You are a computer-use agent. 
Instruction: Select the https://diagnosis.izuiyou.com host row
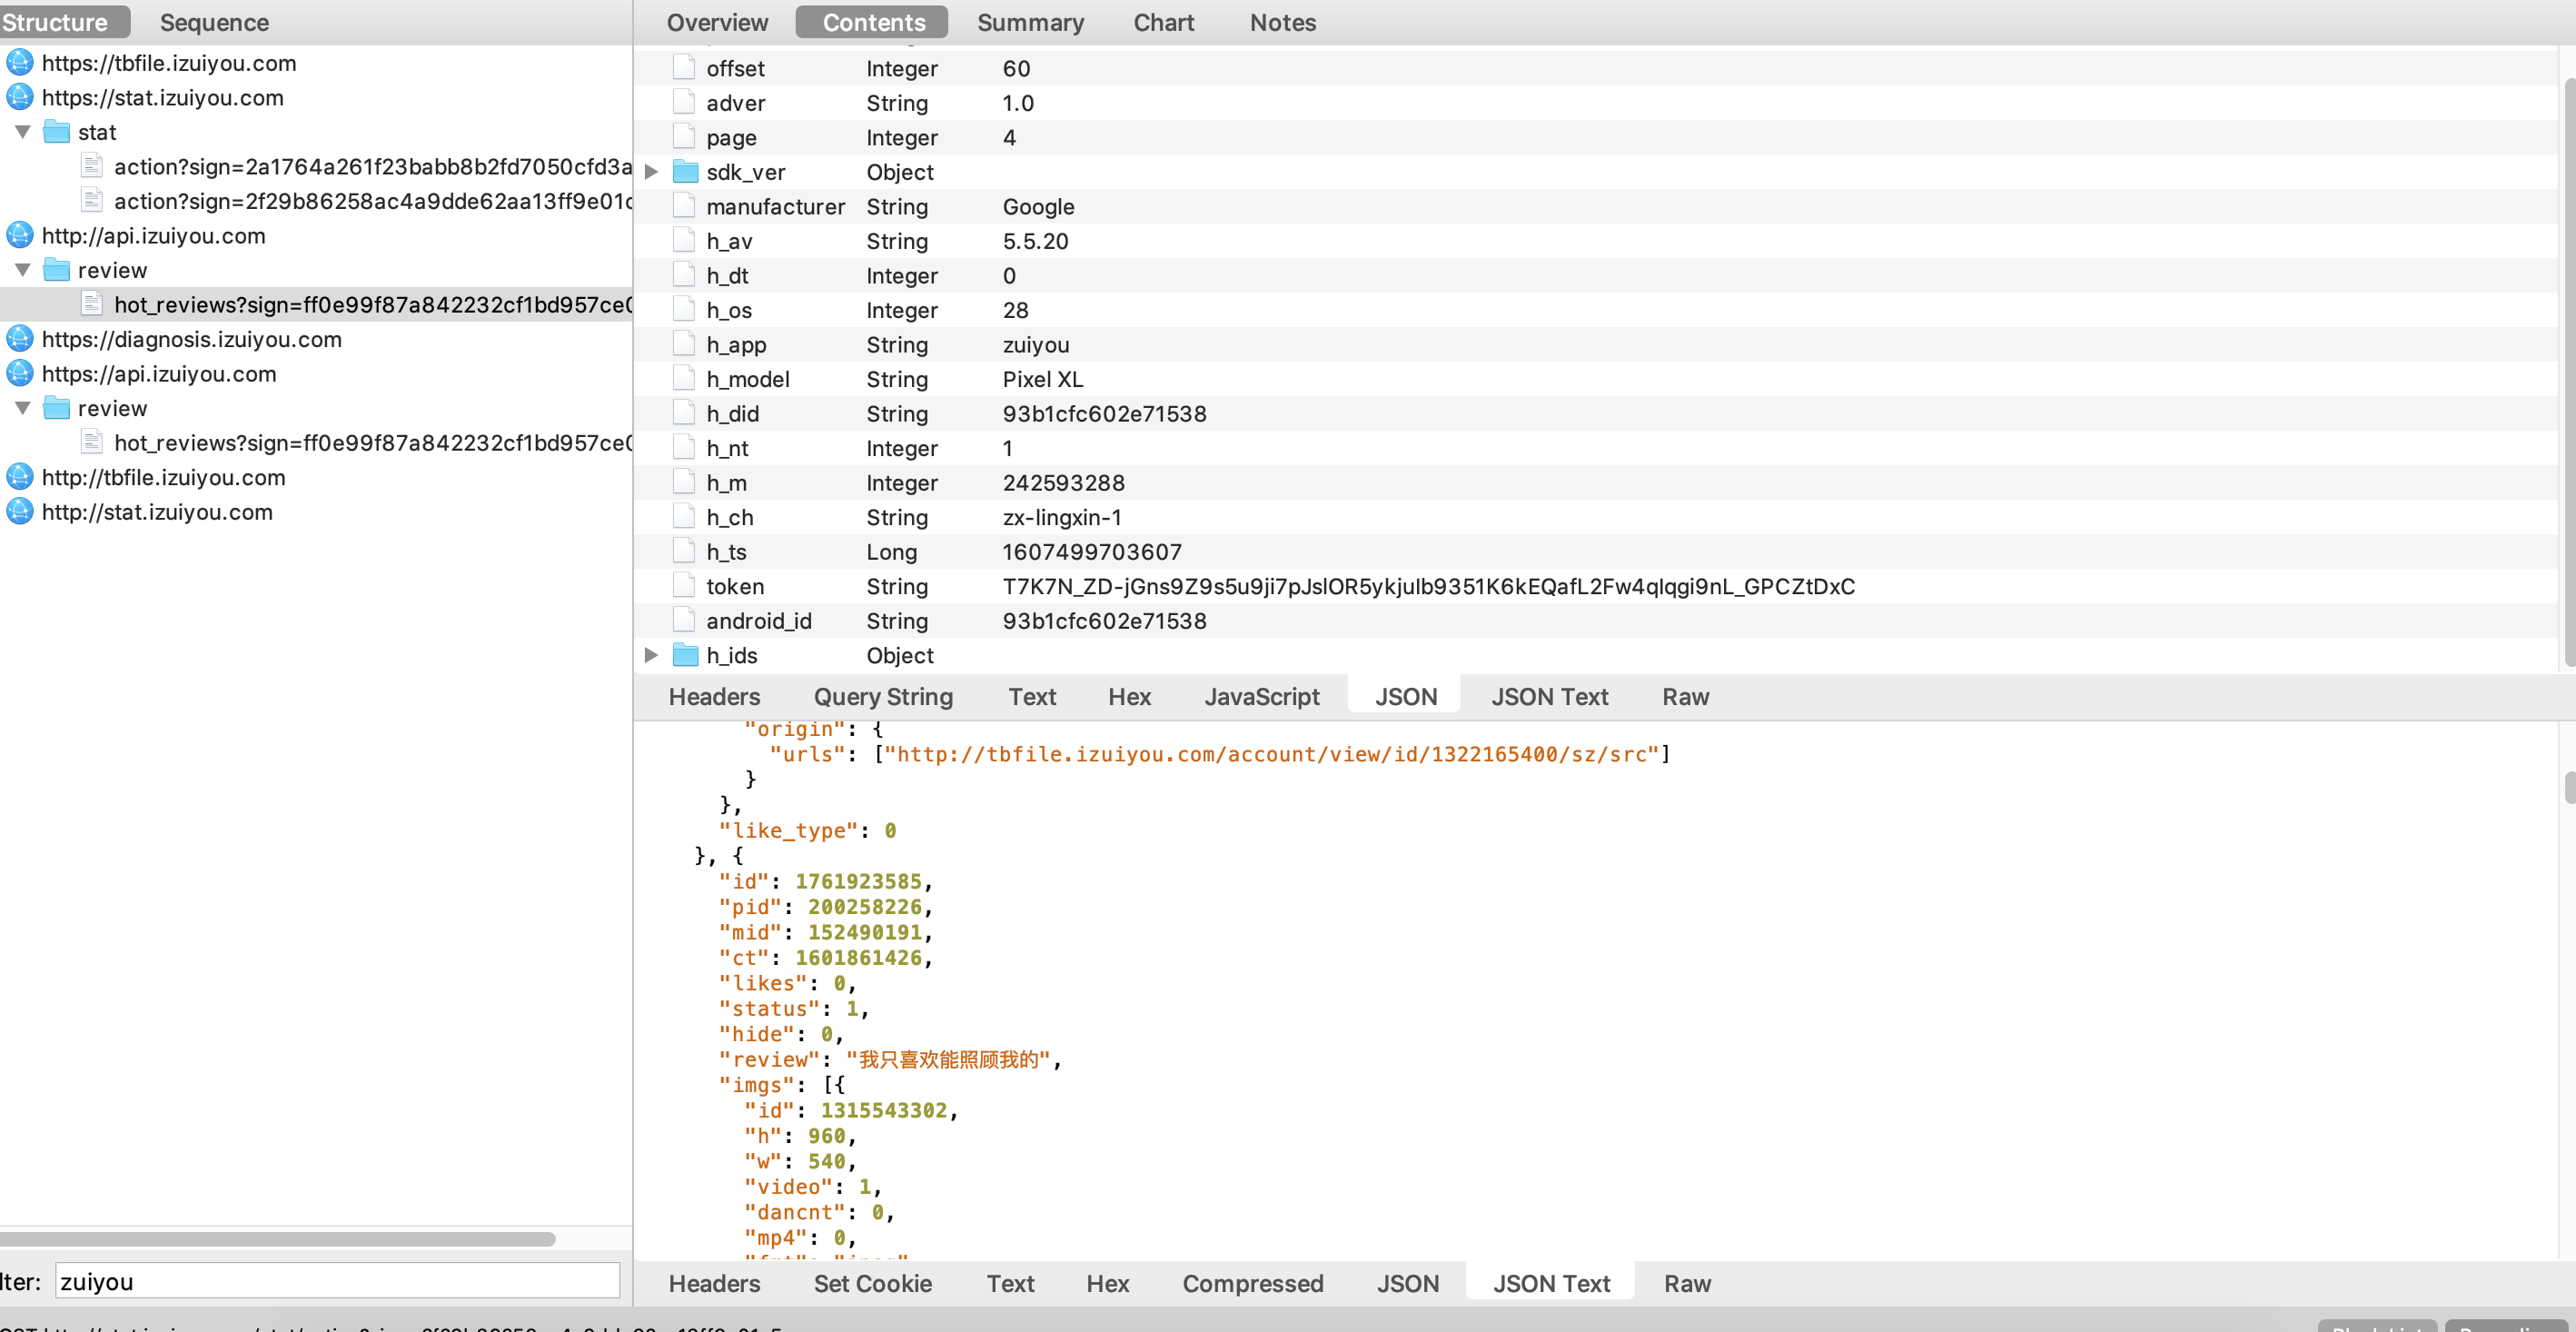[316, 339]
